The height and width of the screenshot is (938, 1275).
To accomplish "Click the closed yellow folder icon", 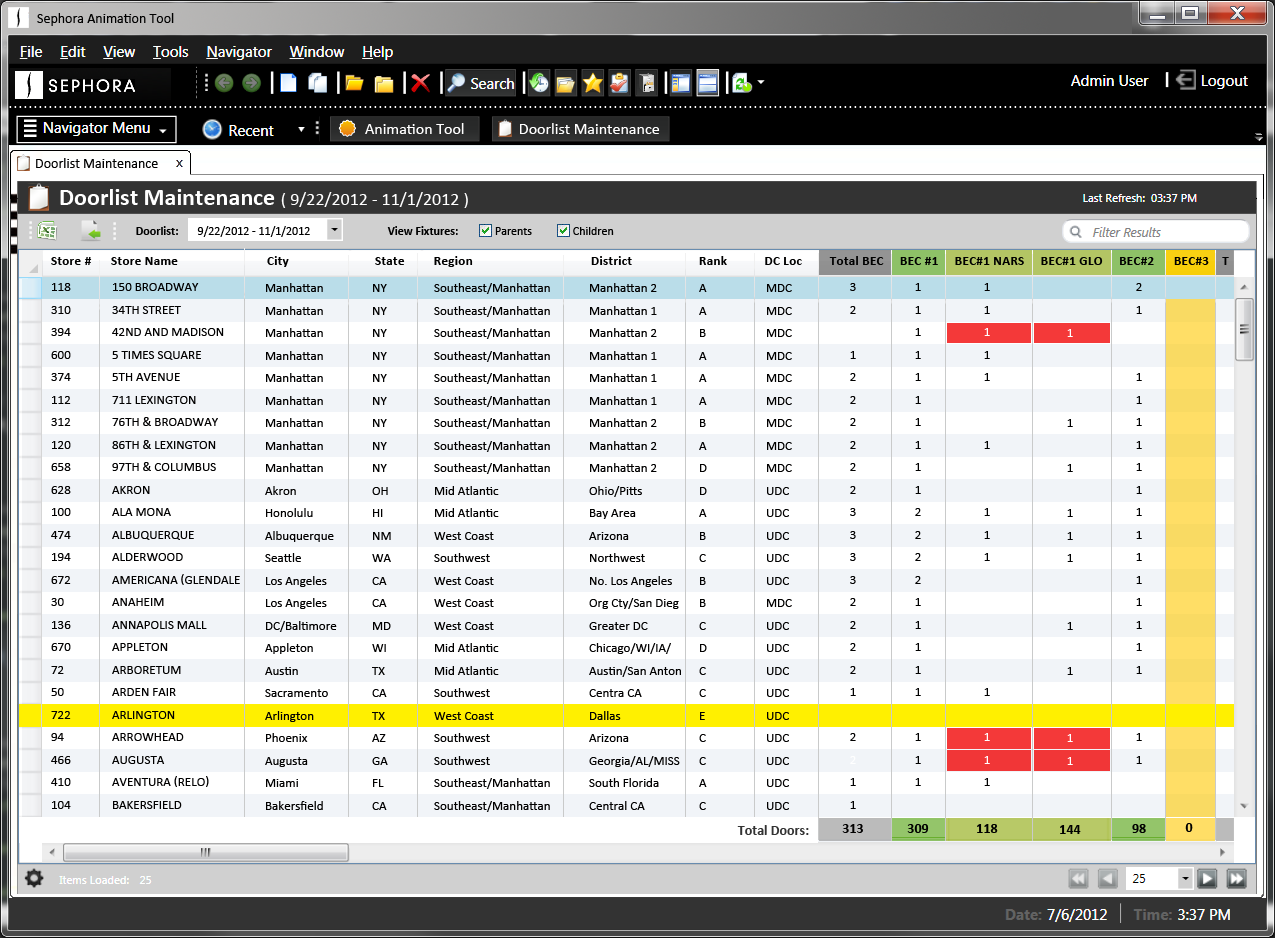I will pos(383,83).
